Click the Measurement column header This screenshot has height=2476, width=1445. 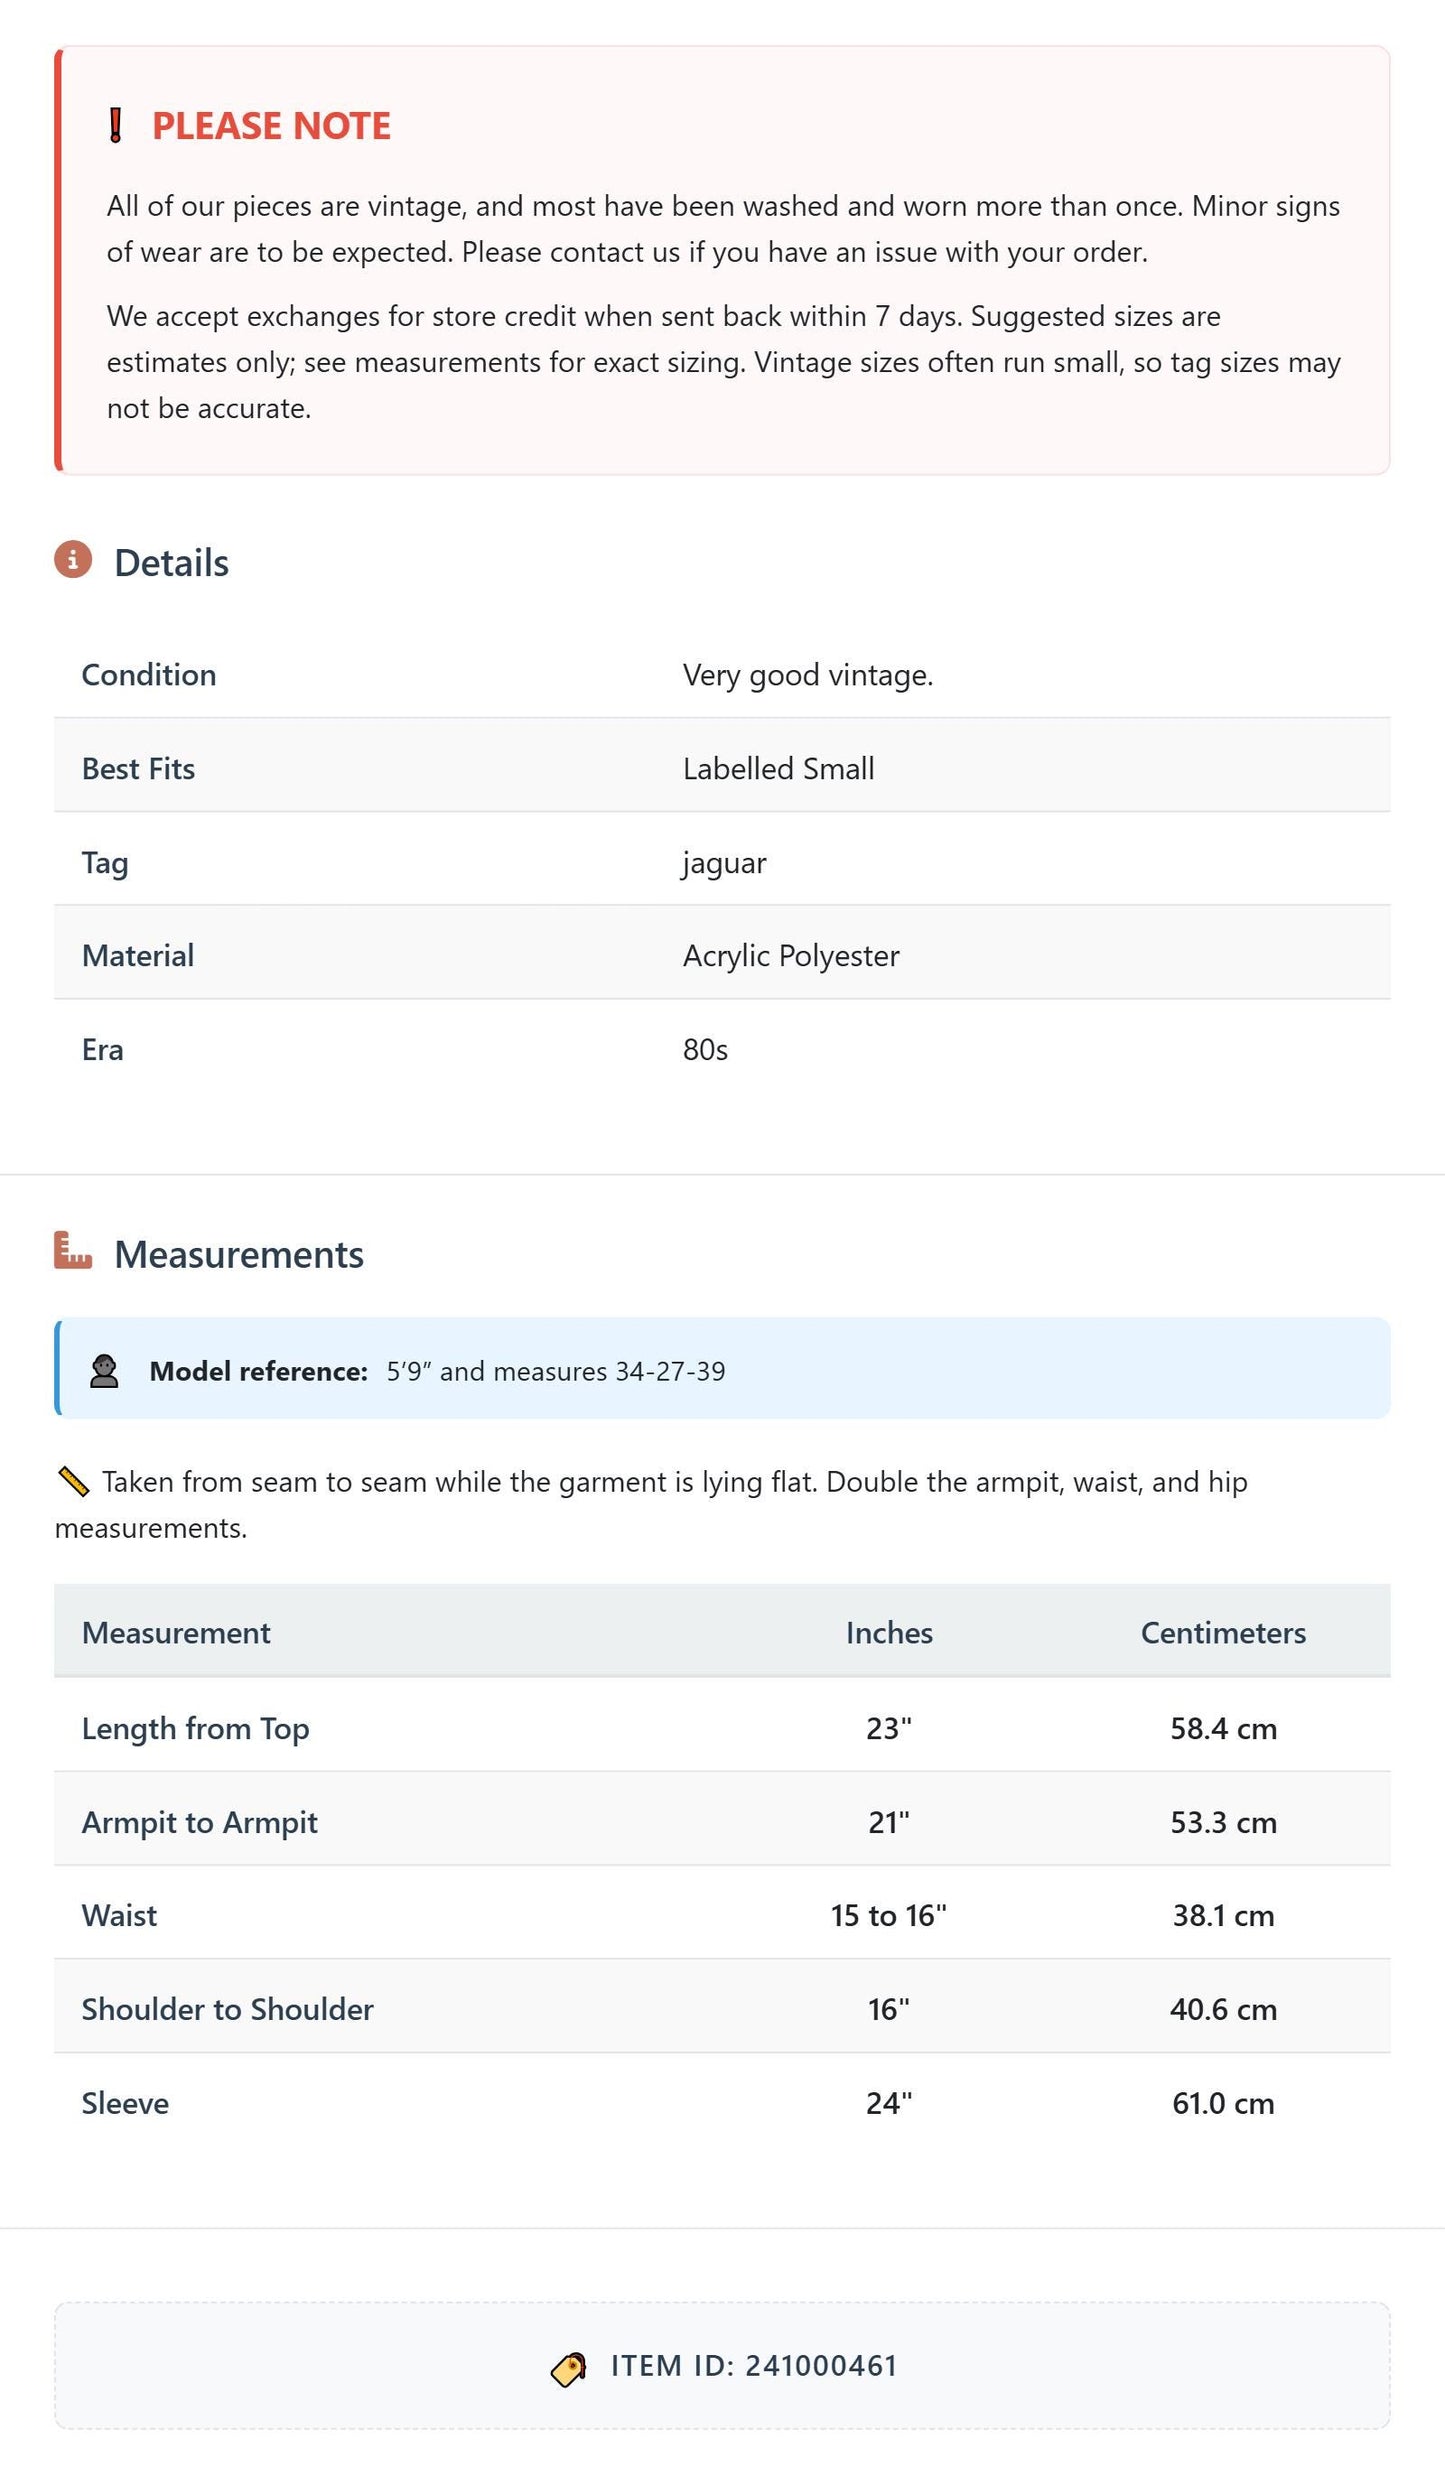coord(176,1632)
